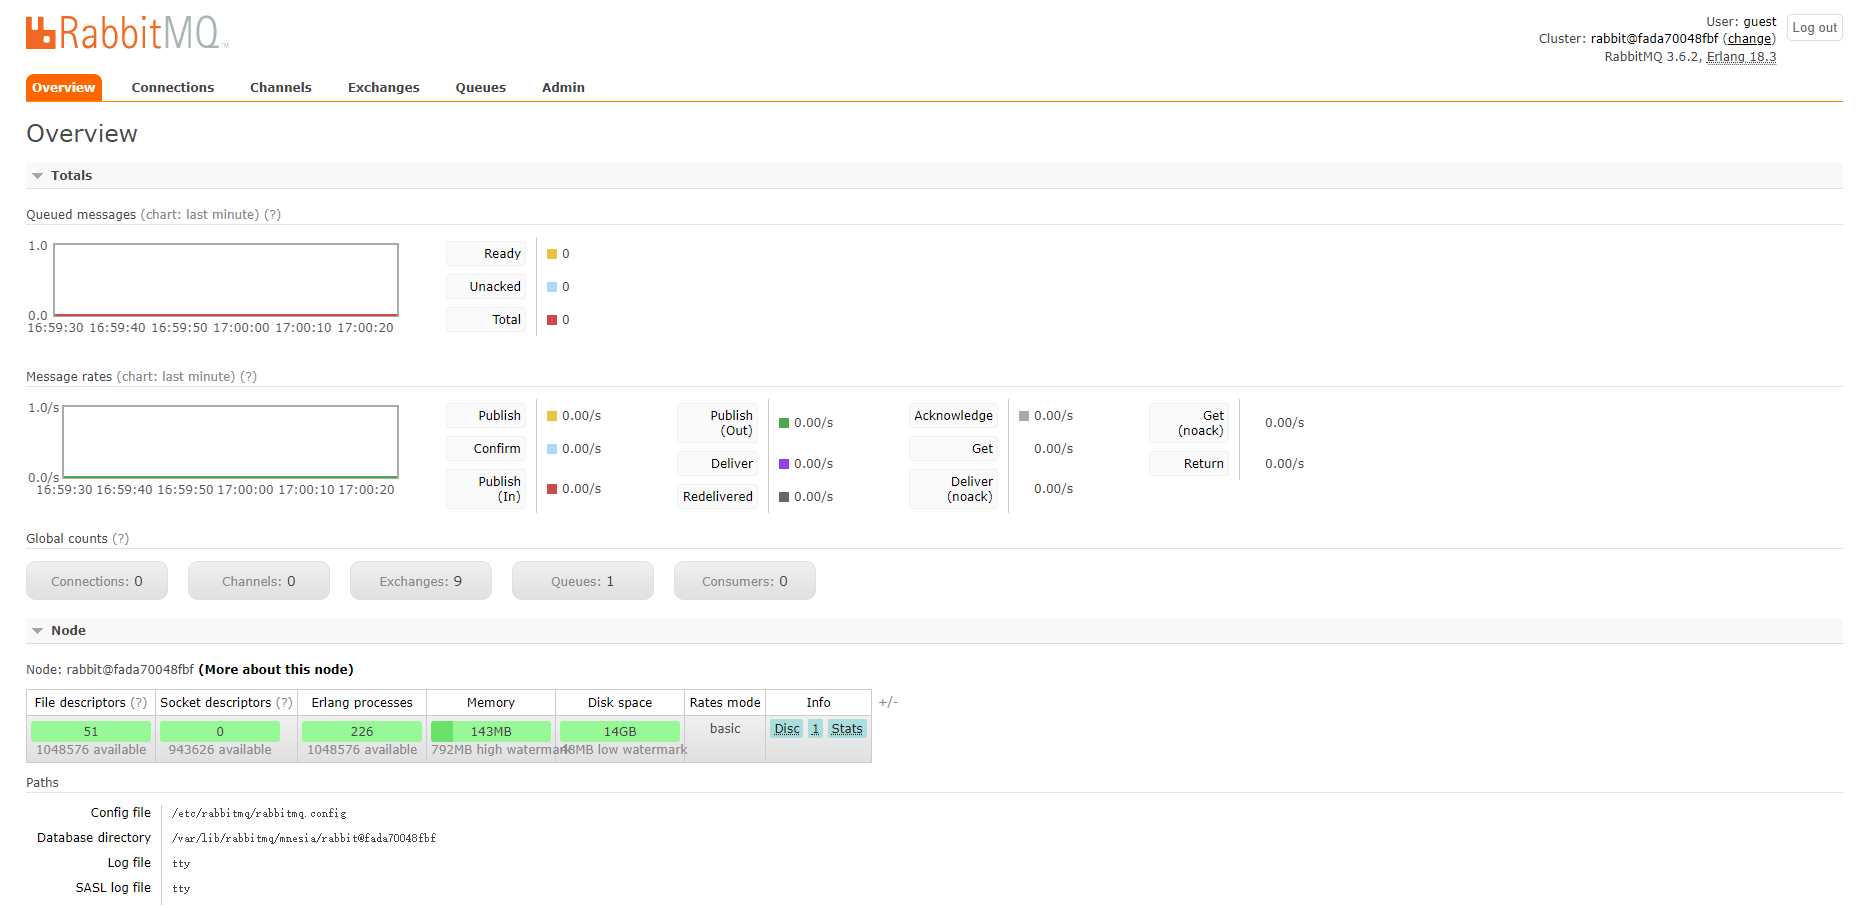The width and height of the screenshot is (1863, 908).
Task: Click the File descriptors 51 bar
Action: pos(91,731)
